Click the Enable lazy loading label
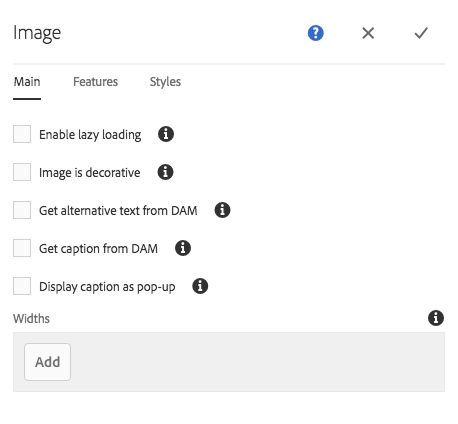Image resolution: width=458 pixels, height=424 pixels. click(90, 135)
